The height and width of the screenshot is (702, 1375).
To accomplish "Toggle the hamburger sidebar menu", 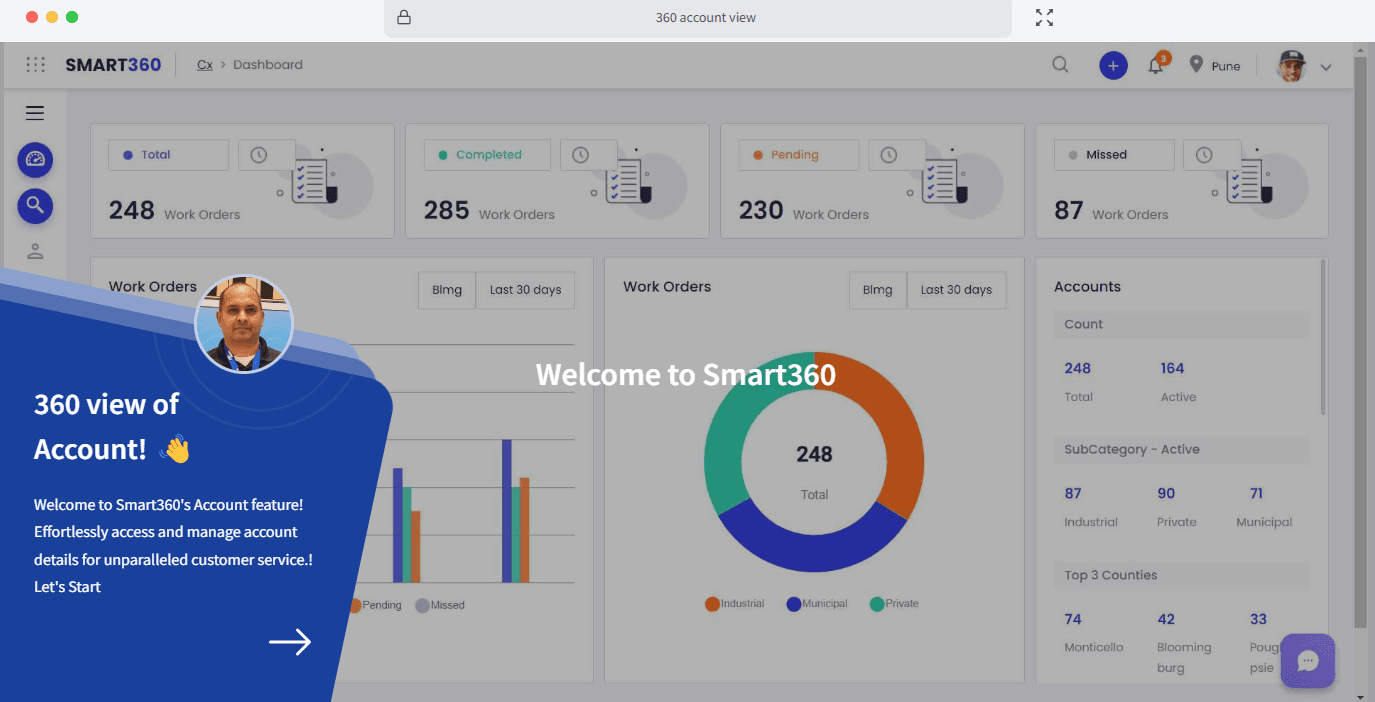I will (x=35, y=113).
